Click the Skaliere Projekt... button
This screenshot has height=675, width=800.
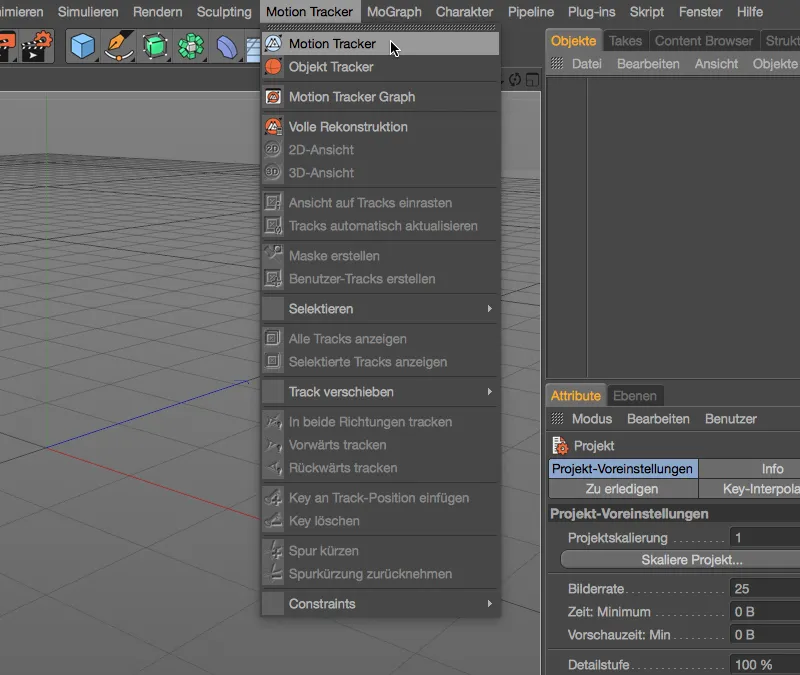[x=680, y=560]
